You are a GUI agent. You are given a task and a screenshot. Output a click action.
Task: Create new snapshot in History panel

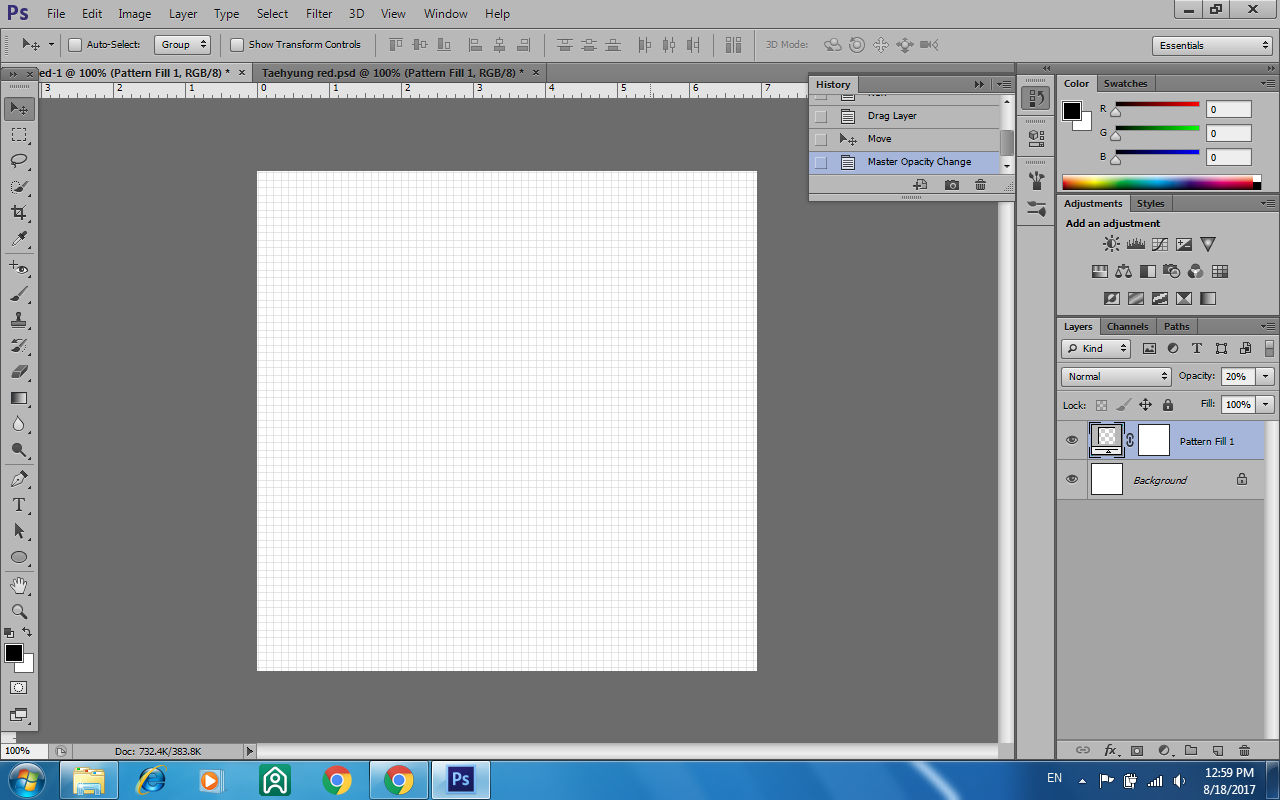951,185
